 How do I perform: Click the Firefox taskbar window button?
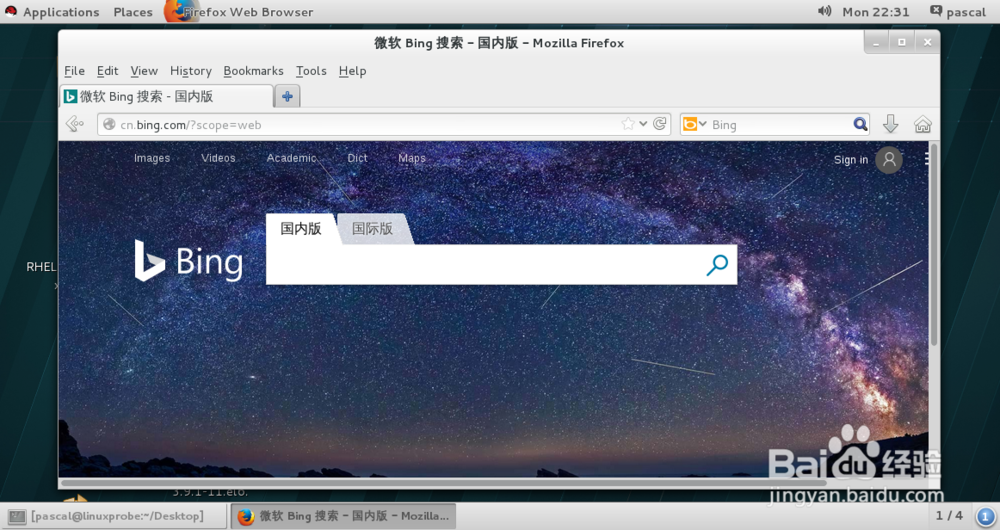pos(343,516)
